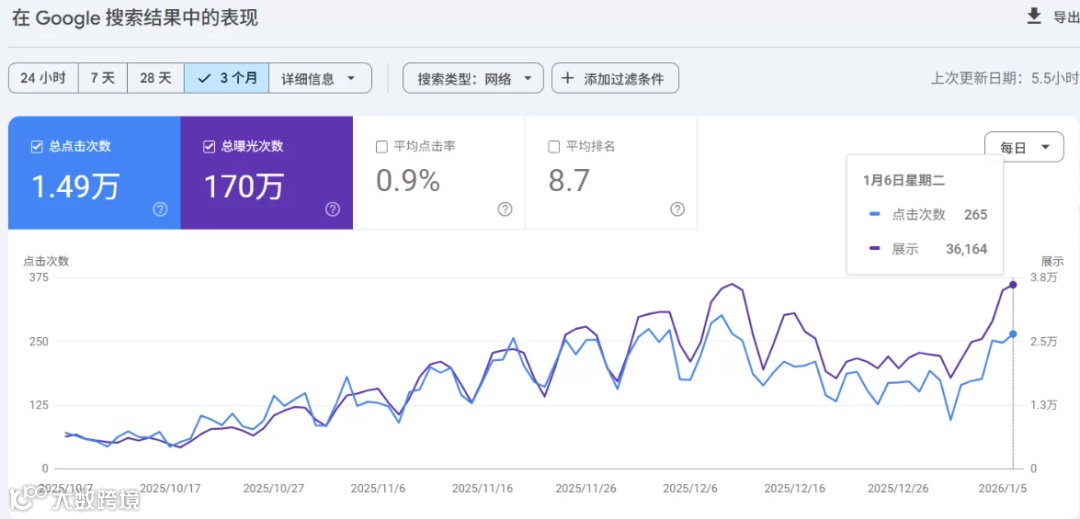The width and height of the screenshot is (1080, 519).
Task: Click 2025/11/26 date label on axis
Action: [x=586, y=488]
